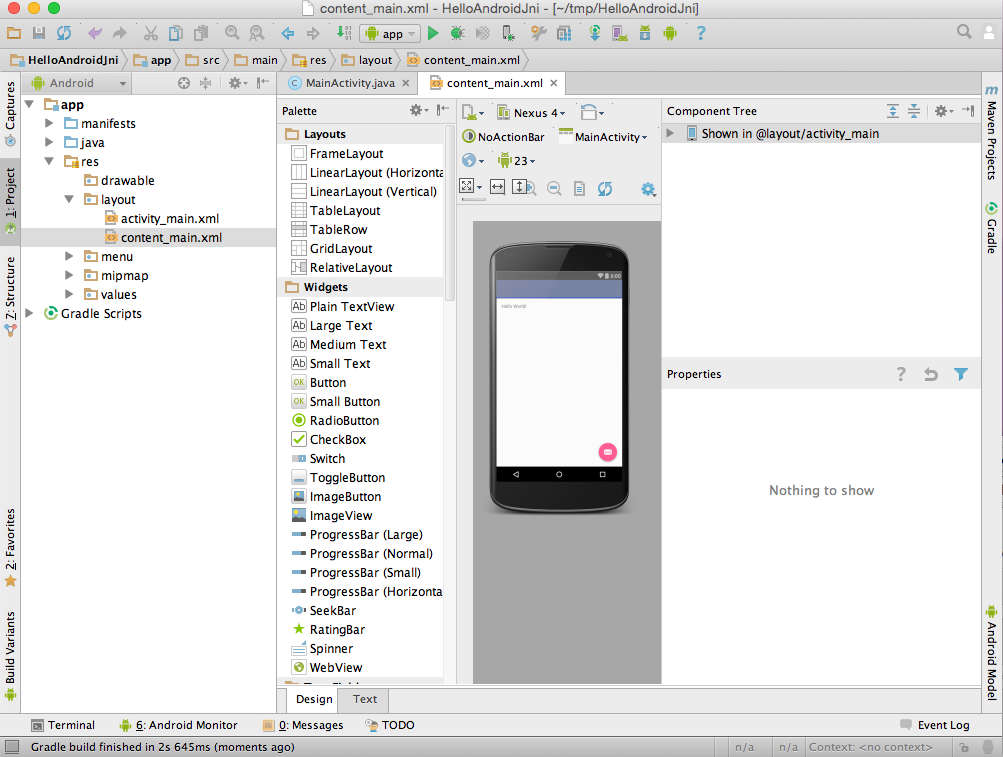Open the Event Log panel
This screenshot has width=1003, height=757.
coord(935,725)
